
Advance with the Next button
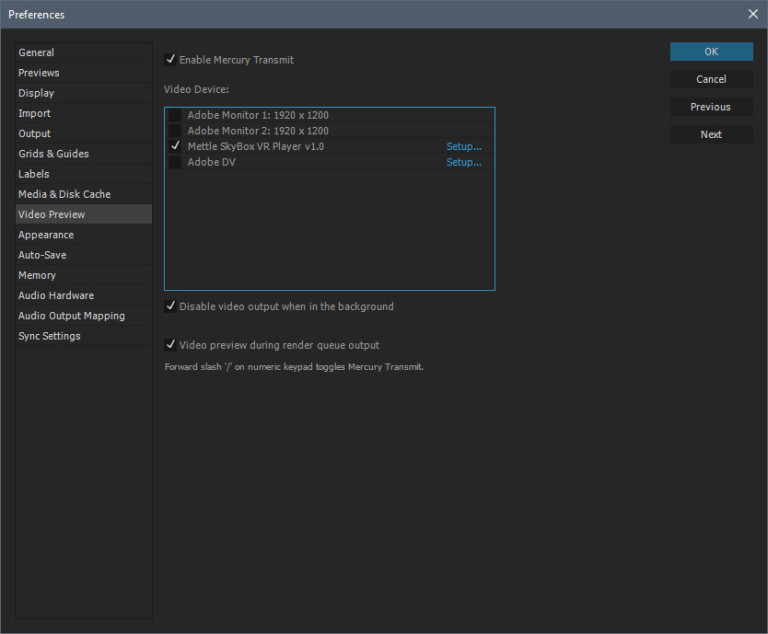click(711, 135)
